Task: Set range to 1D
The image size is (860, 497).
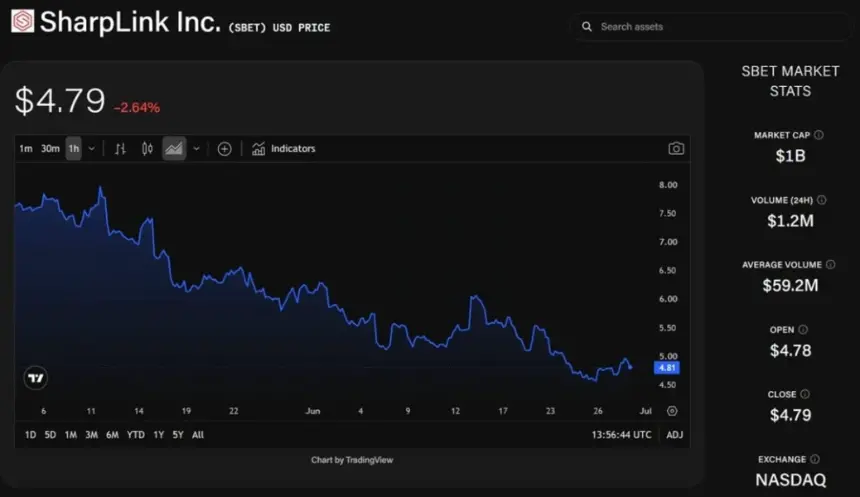Action: [x=30, y=435]
